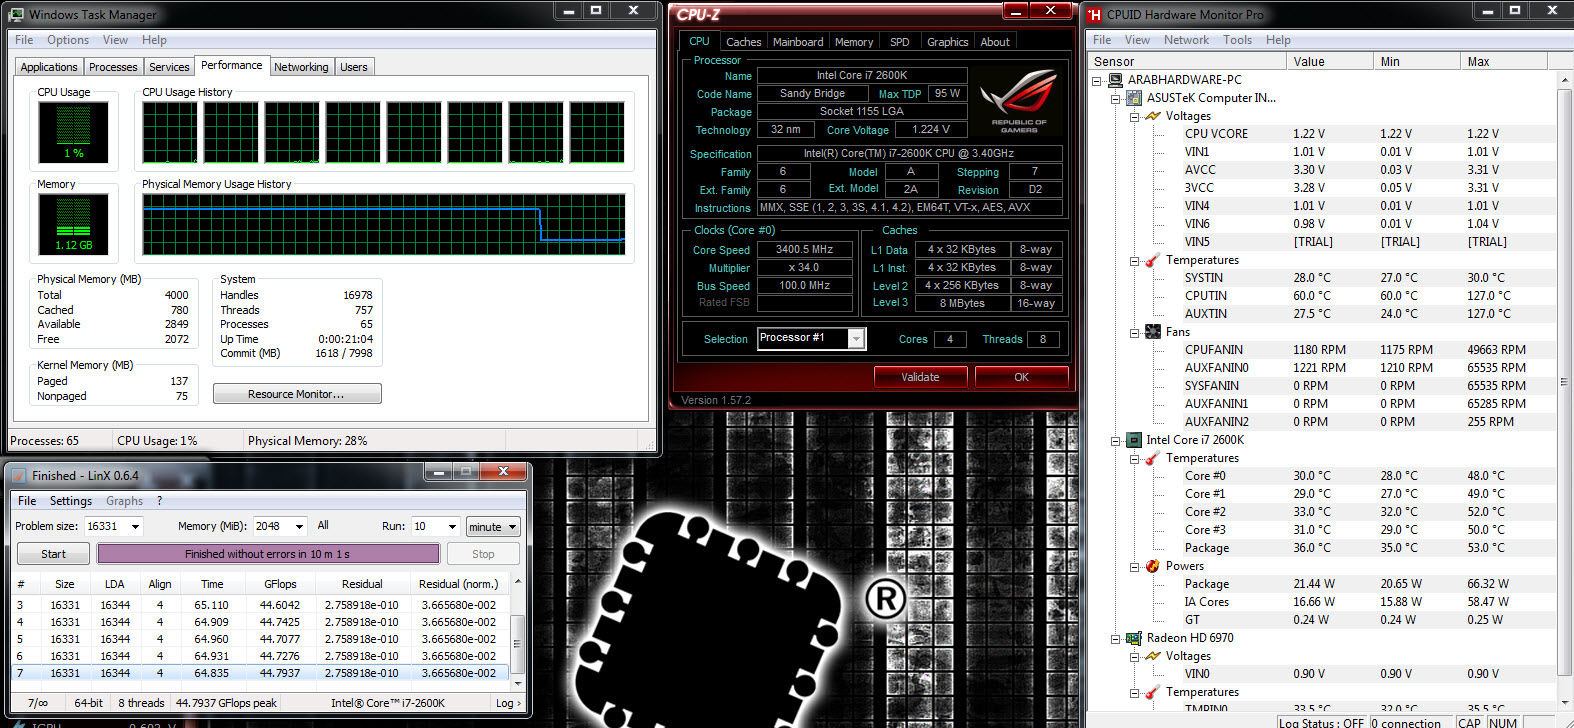1574x728 pixels.
Task: Click the LinX results scrollbar down arrow
Action: 518,684
